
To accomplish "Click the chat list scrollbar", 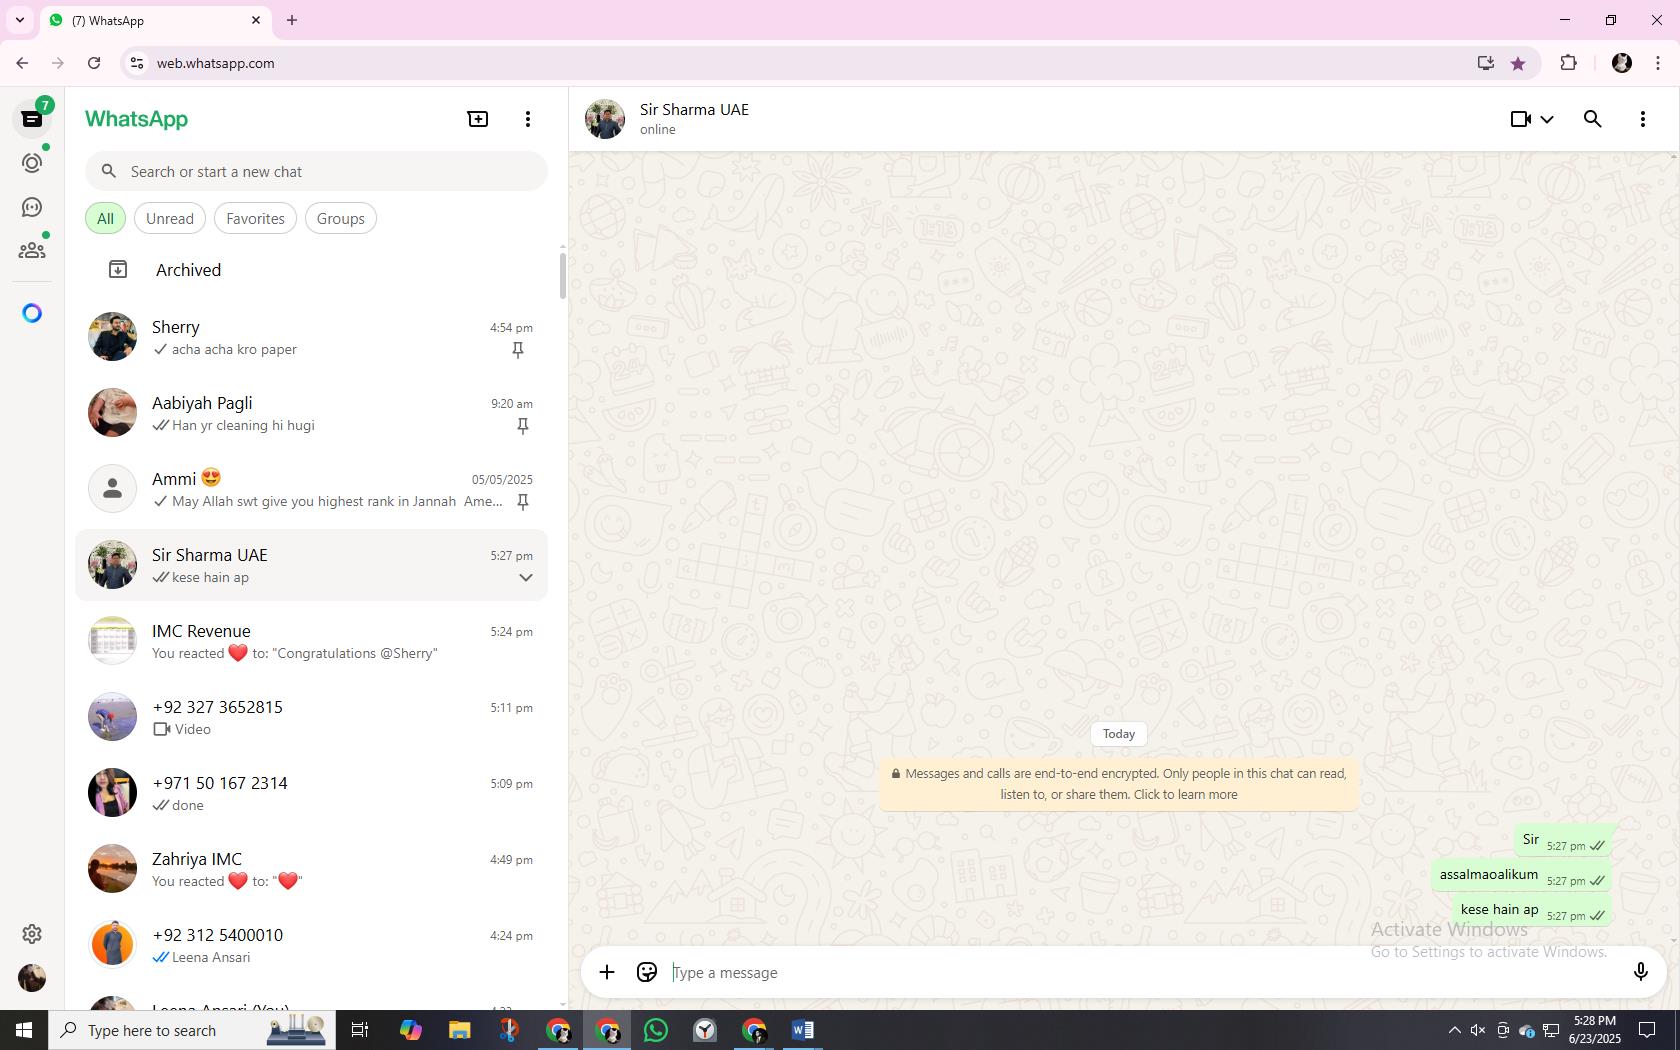I will click(x=563, y=276).
